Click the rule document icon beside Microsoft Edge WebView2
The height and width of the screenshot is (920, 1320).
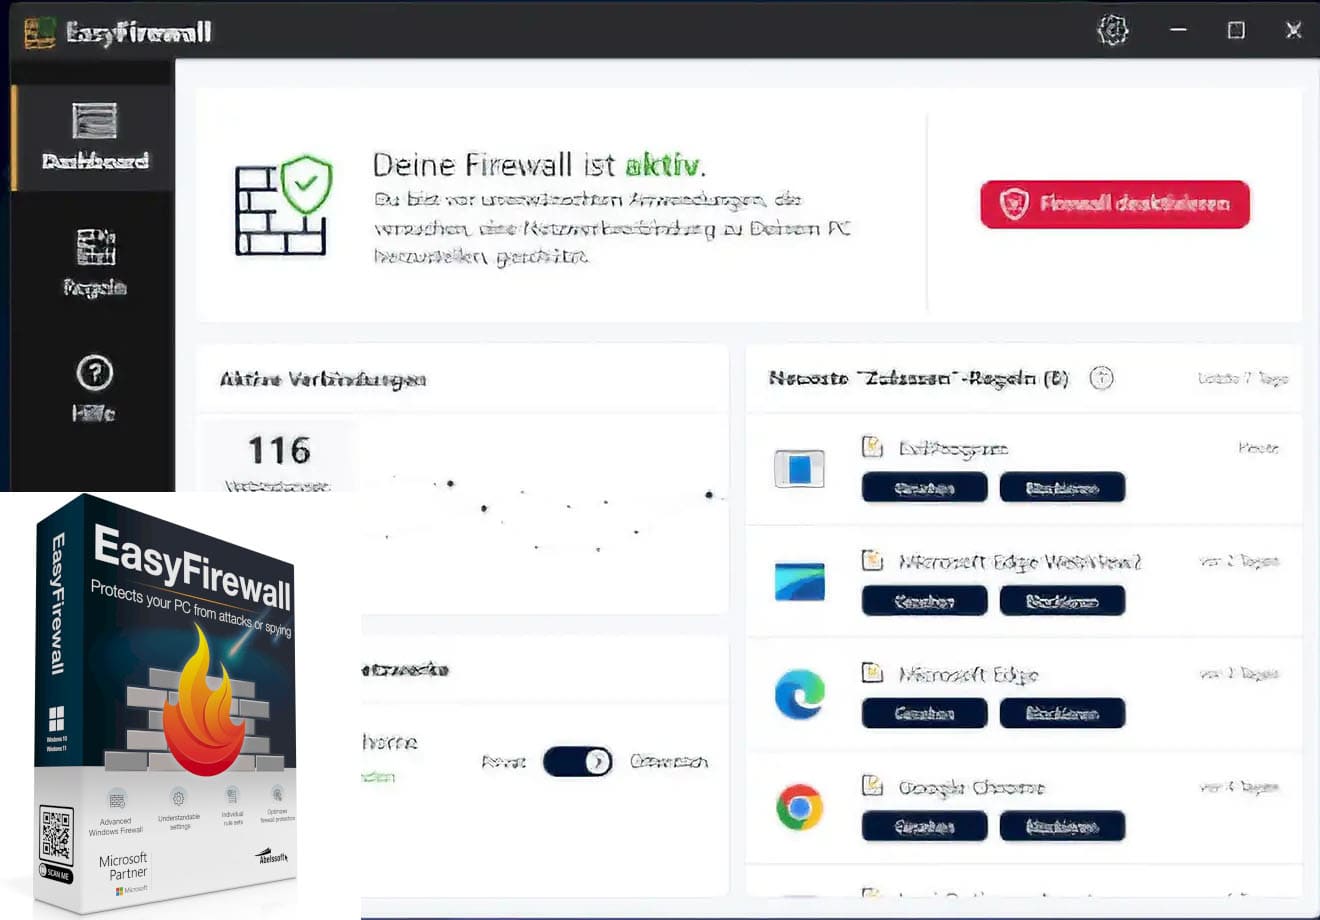[x=872, y=560]
